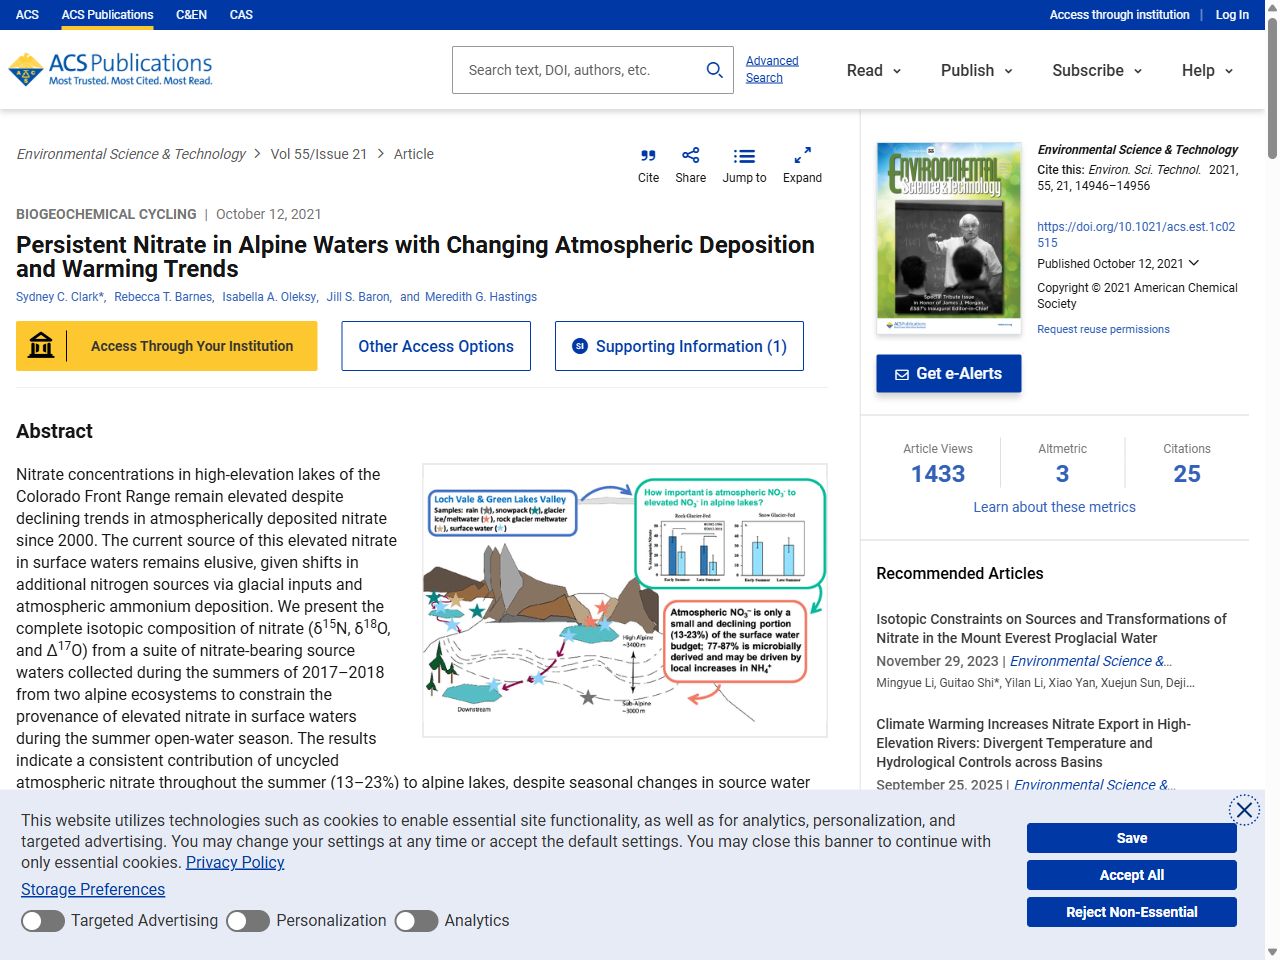Screen dimensions: 1280x960
Task: Click the Jump to list icon
Action: tap(744, 156)
